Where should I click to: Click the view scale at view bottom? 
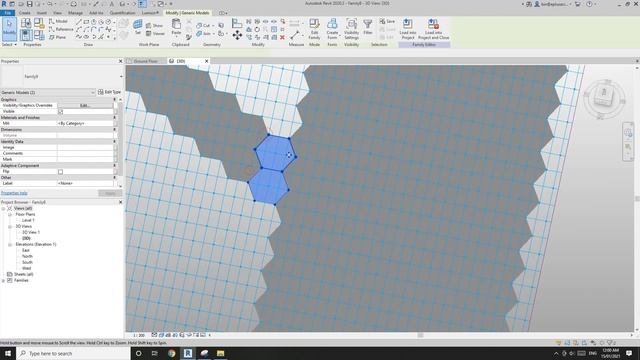tap(139, 335)
